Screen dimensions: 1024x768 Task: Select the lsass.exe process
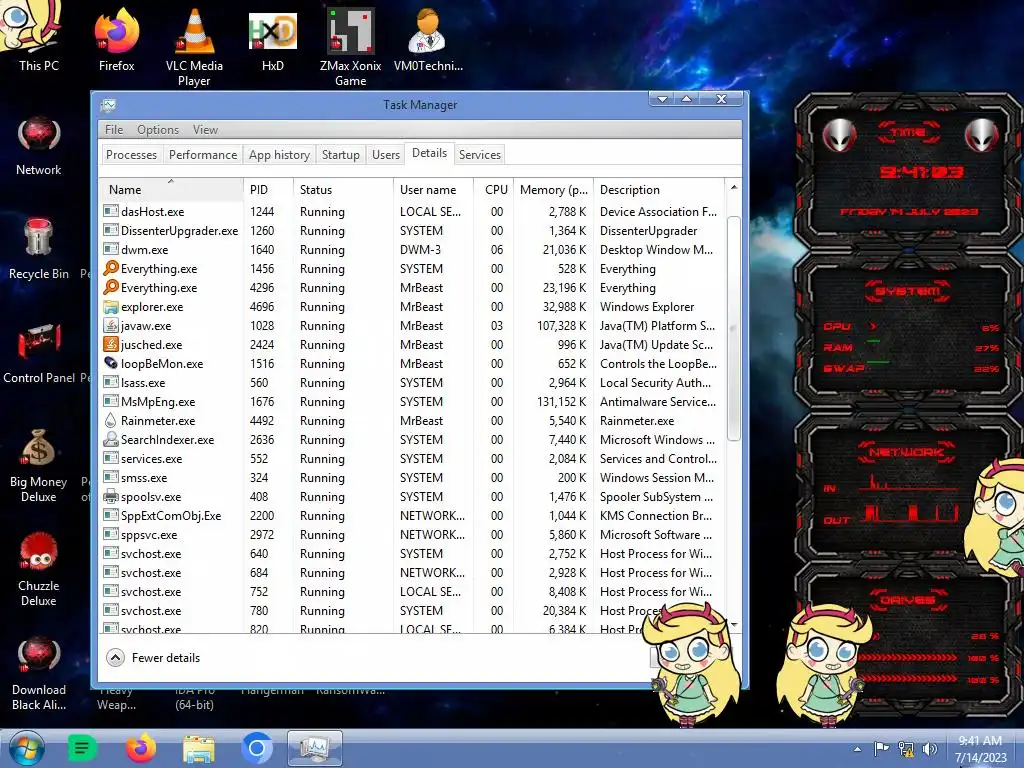pos(412,383)
